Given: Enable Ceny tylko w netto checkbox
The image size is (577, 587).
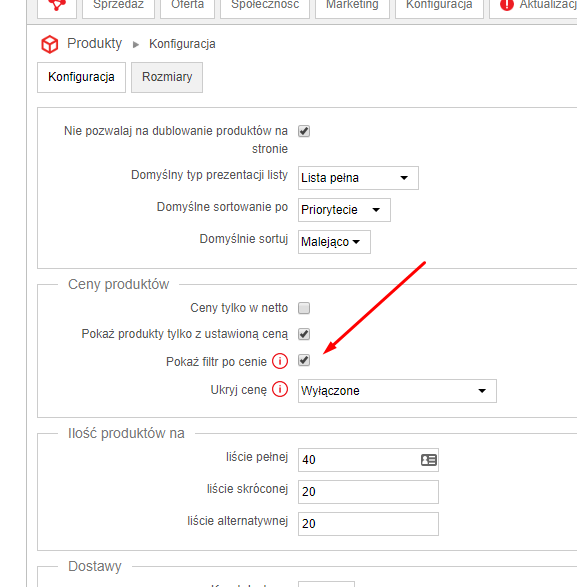Looking at the screenshot, I should [304, 308].
